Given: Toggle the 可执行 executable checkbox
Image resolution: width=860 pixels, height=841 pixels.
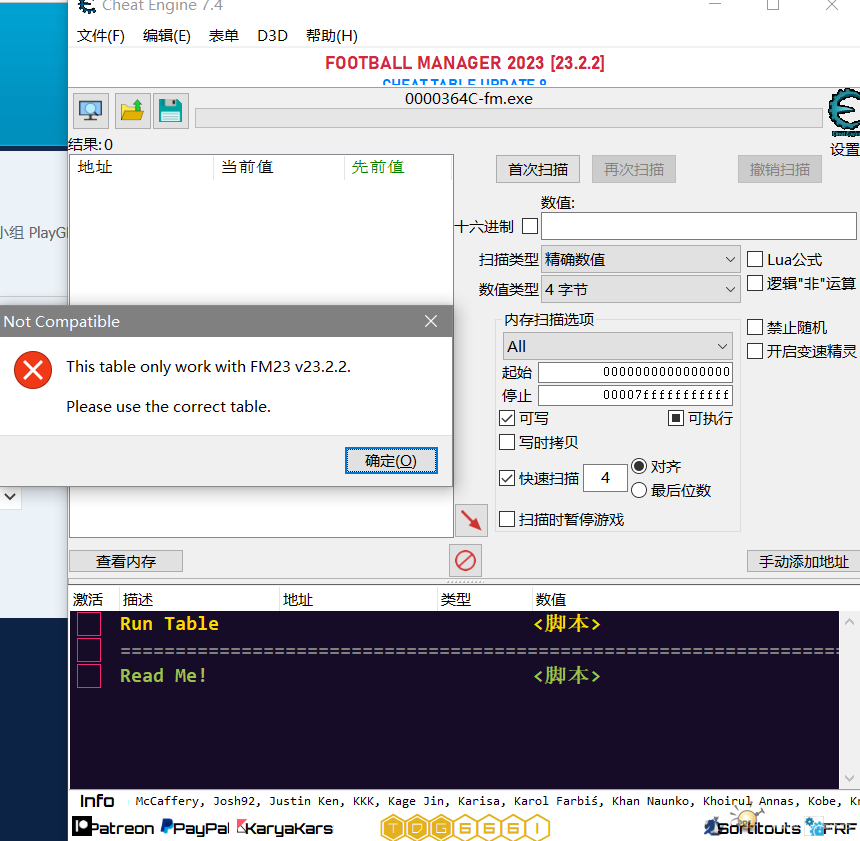Looking at the screenshot, I should (676, 418).
